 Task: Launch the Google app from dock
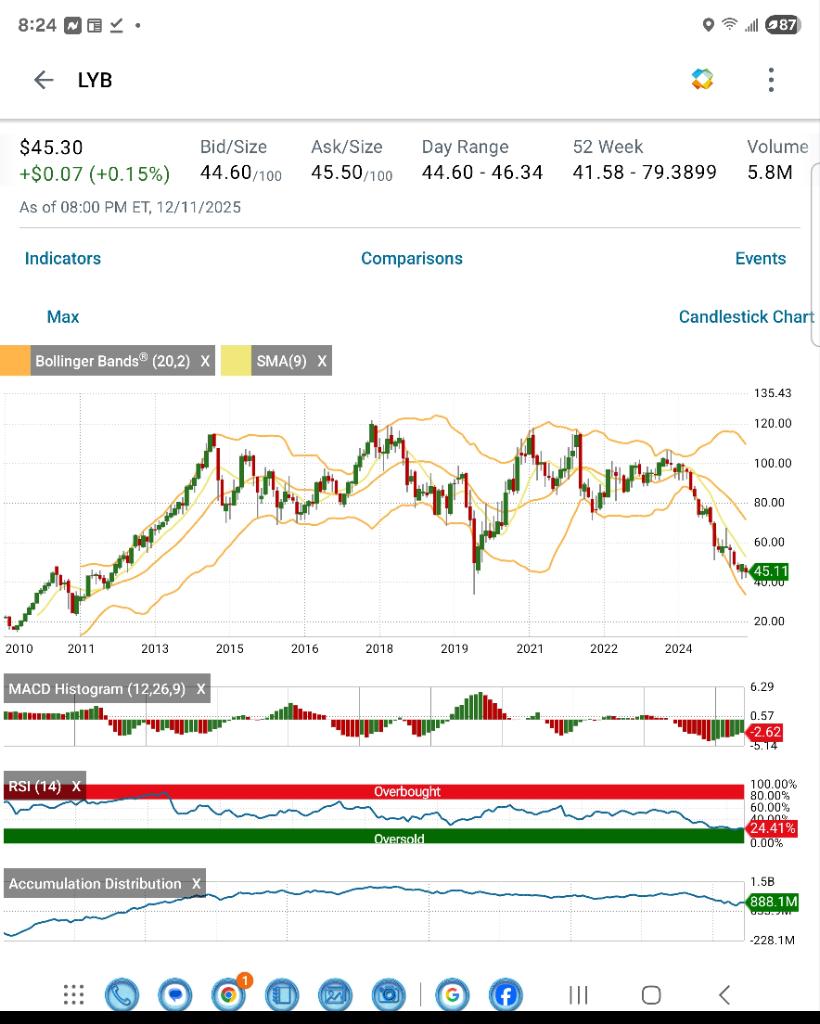tap(452, 995)
